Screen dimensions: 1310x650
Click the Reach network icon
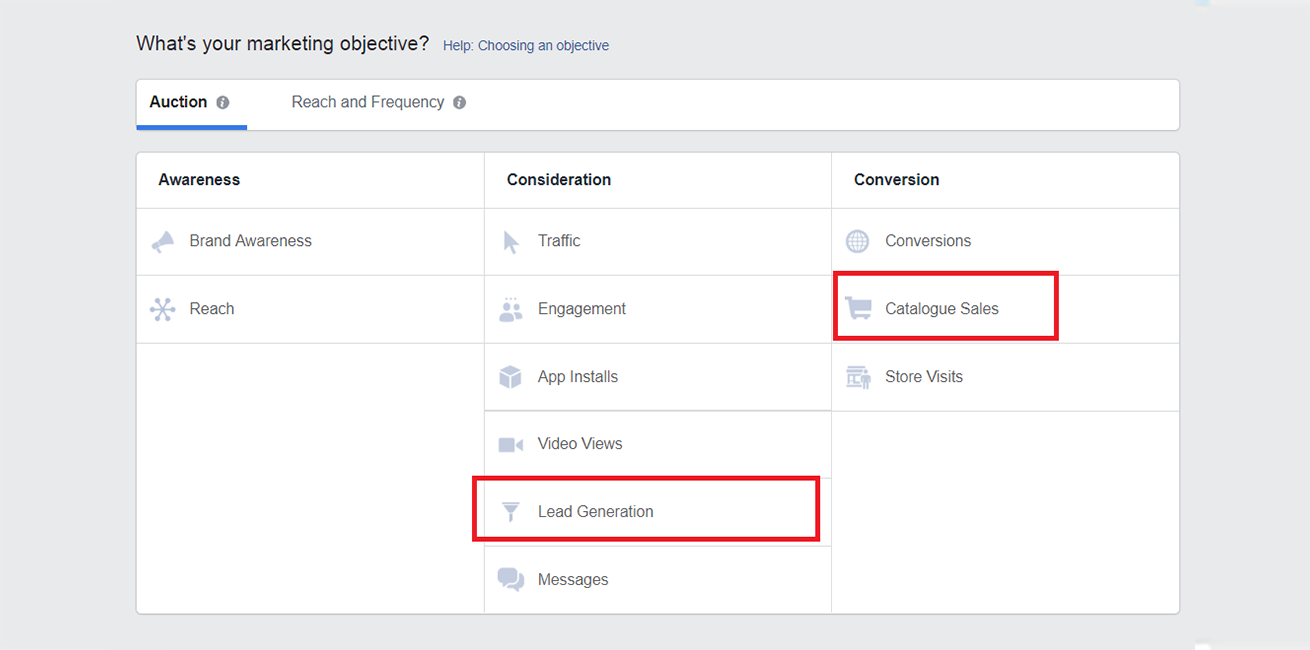point(162,309)
